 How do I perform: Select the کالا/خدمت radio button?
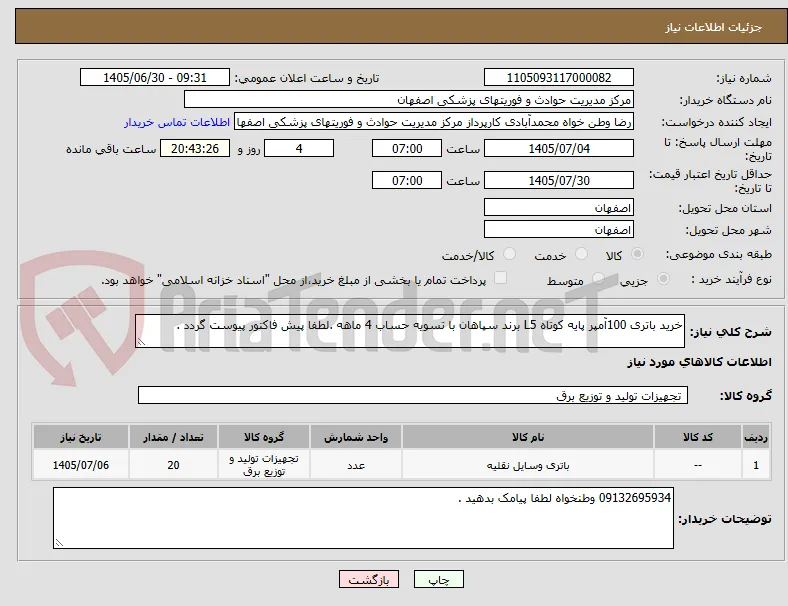[510, 254]
